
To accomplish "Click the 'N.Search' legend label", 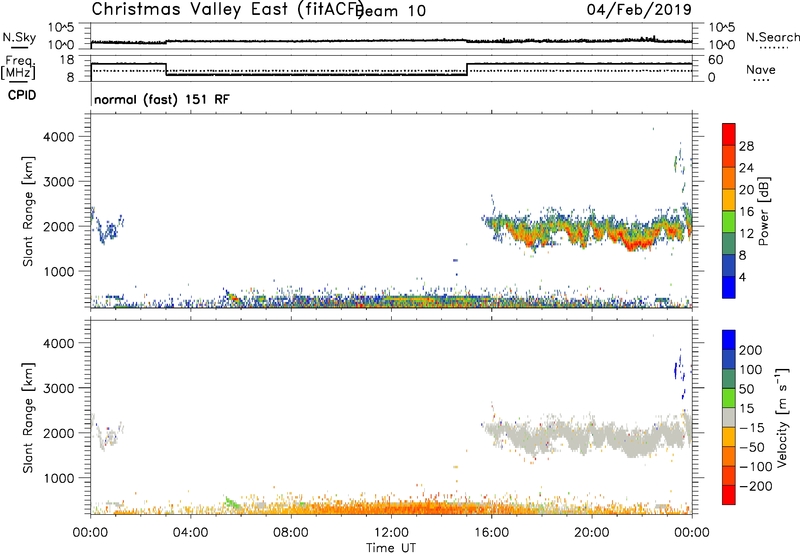I will (x=772, y=37).
